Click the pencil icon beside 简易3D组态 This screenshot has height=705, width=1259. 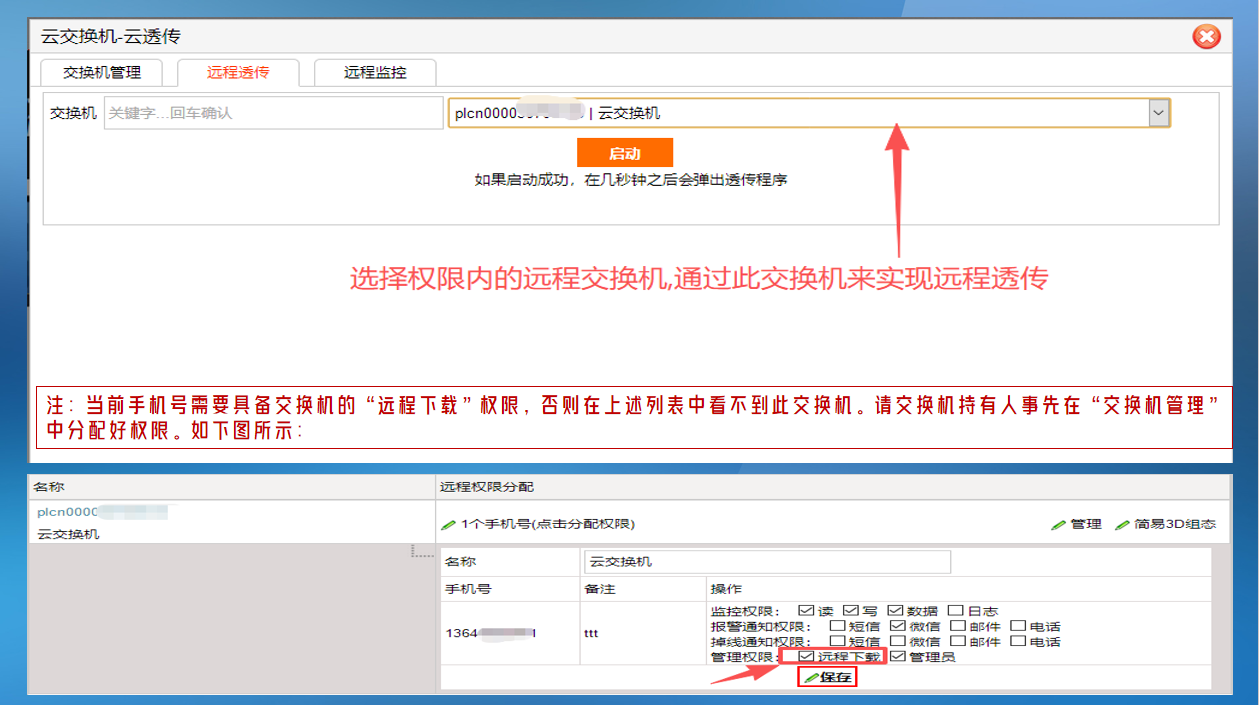tap(1122, 524)
